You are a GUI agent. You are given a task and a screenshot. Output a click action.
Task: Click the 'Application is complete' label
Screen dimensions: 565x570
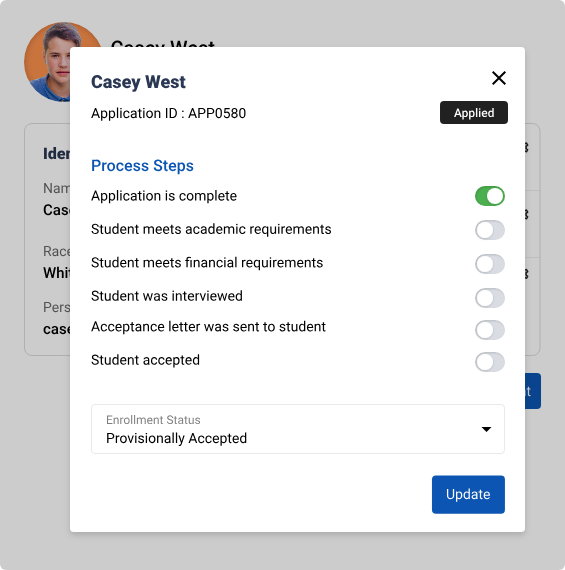click(164, 196)
